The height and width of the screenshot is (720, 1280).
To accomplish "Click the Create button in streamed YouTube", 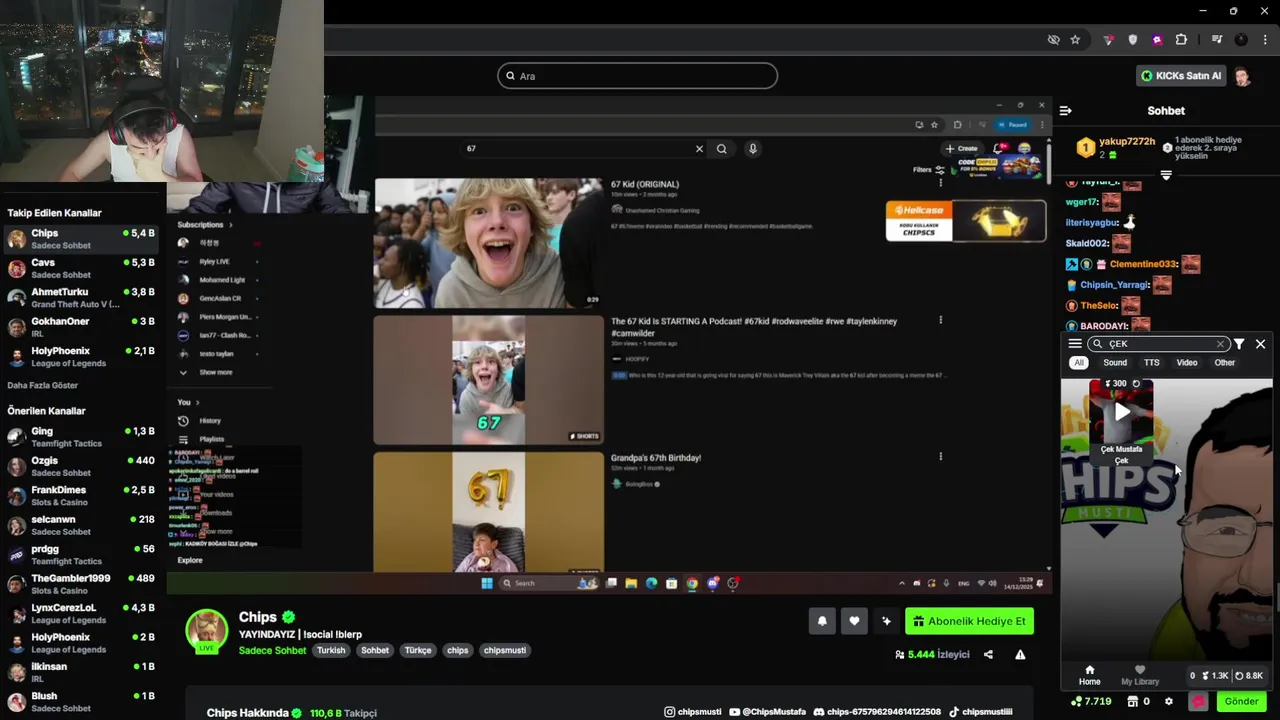I will (962, 148).
